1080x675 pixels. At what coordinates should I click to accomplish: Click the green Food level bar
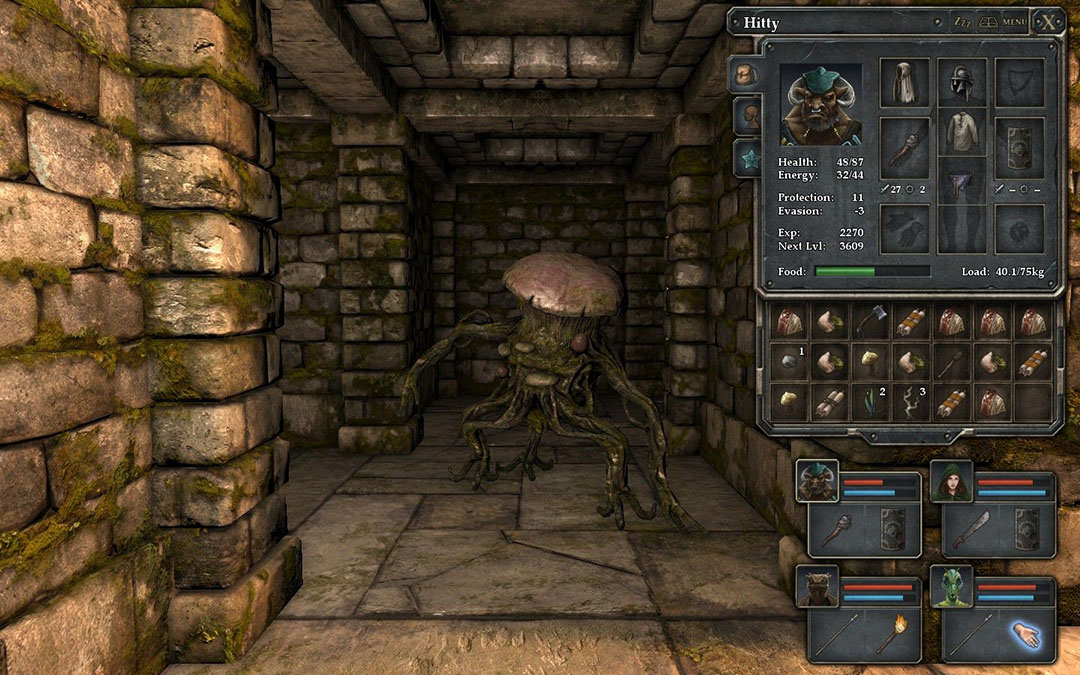pyautogui.click(x=845, y=271)
